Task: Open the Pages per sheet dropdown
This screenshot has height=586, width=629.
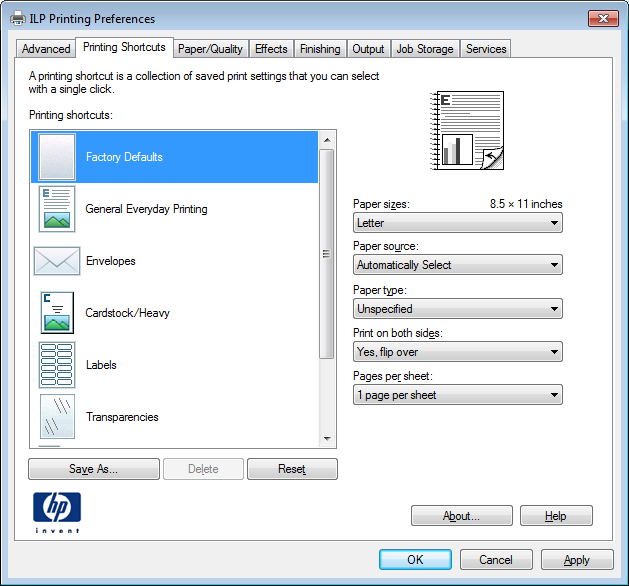Action: click(458, 395)
